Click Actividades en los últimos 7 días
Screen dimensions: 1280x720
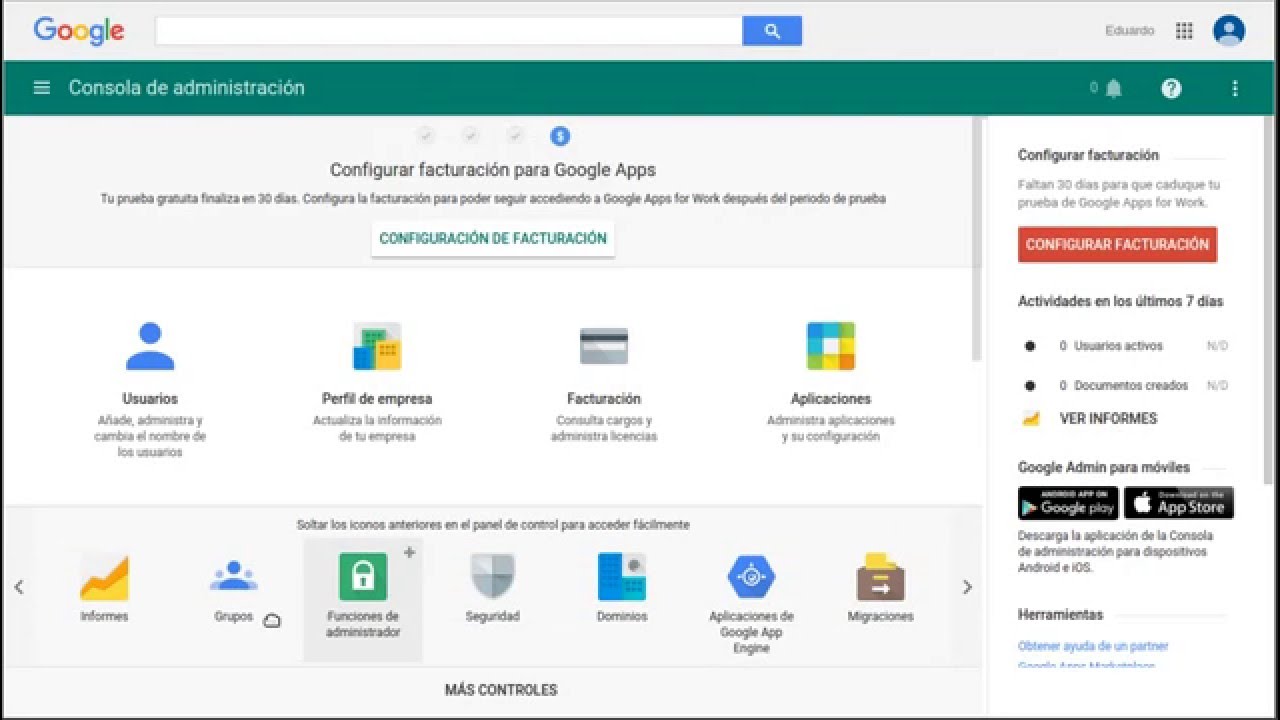pyautogui.click(x=1120, y=301)
